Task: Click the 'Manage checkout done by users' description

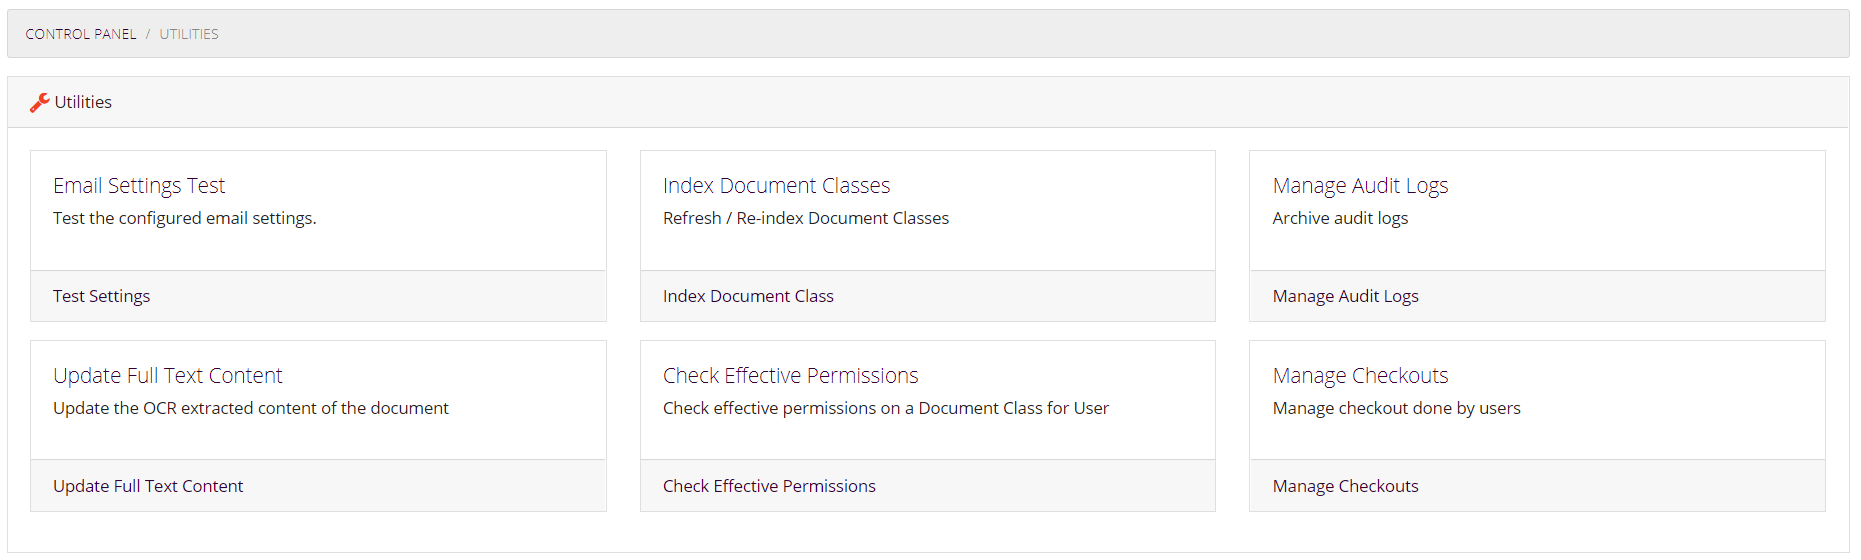Action: (x=1396, y=408)
